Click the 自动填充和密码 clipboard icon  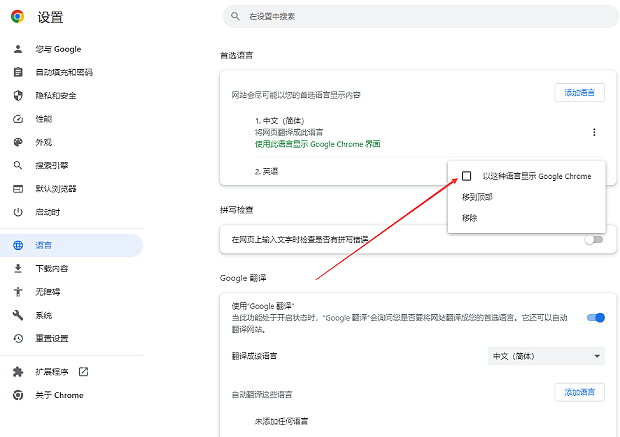[x=18, y=72]
